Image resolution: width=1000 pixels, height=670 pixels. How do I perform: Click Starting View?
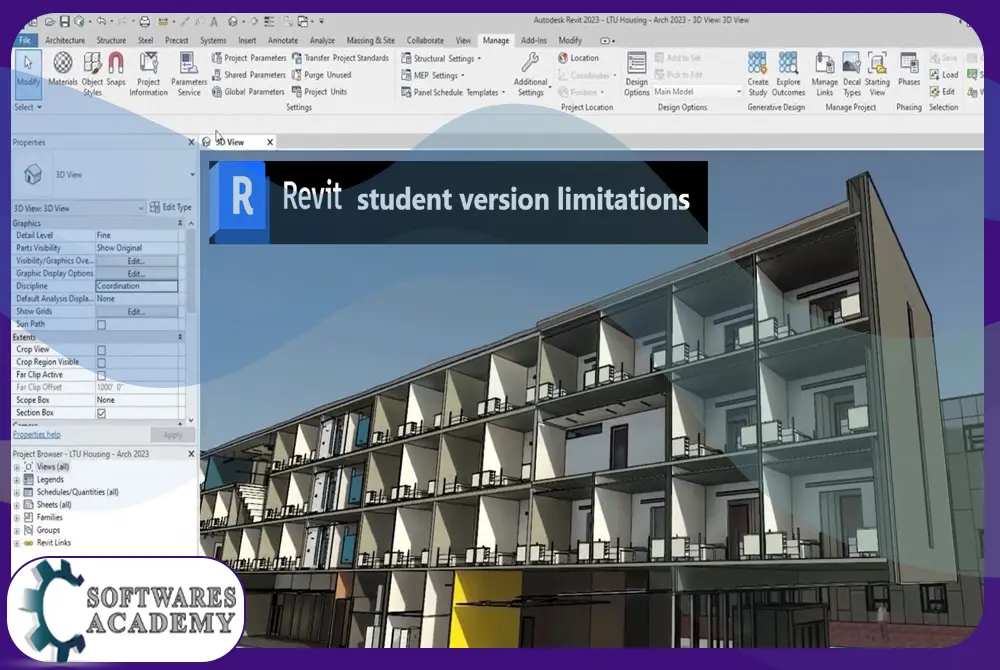(x=877, y=74)
